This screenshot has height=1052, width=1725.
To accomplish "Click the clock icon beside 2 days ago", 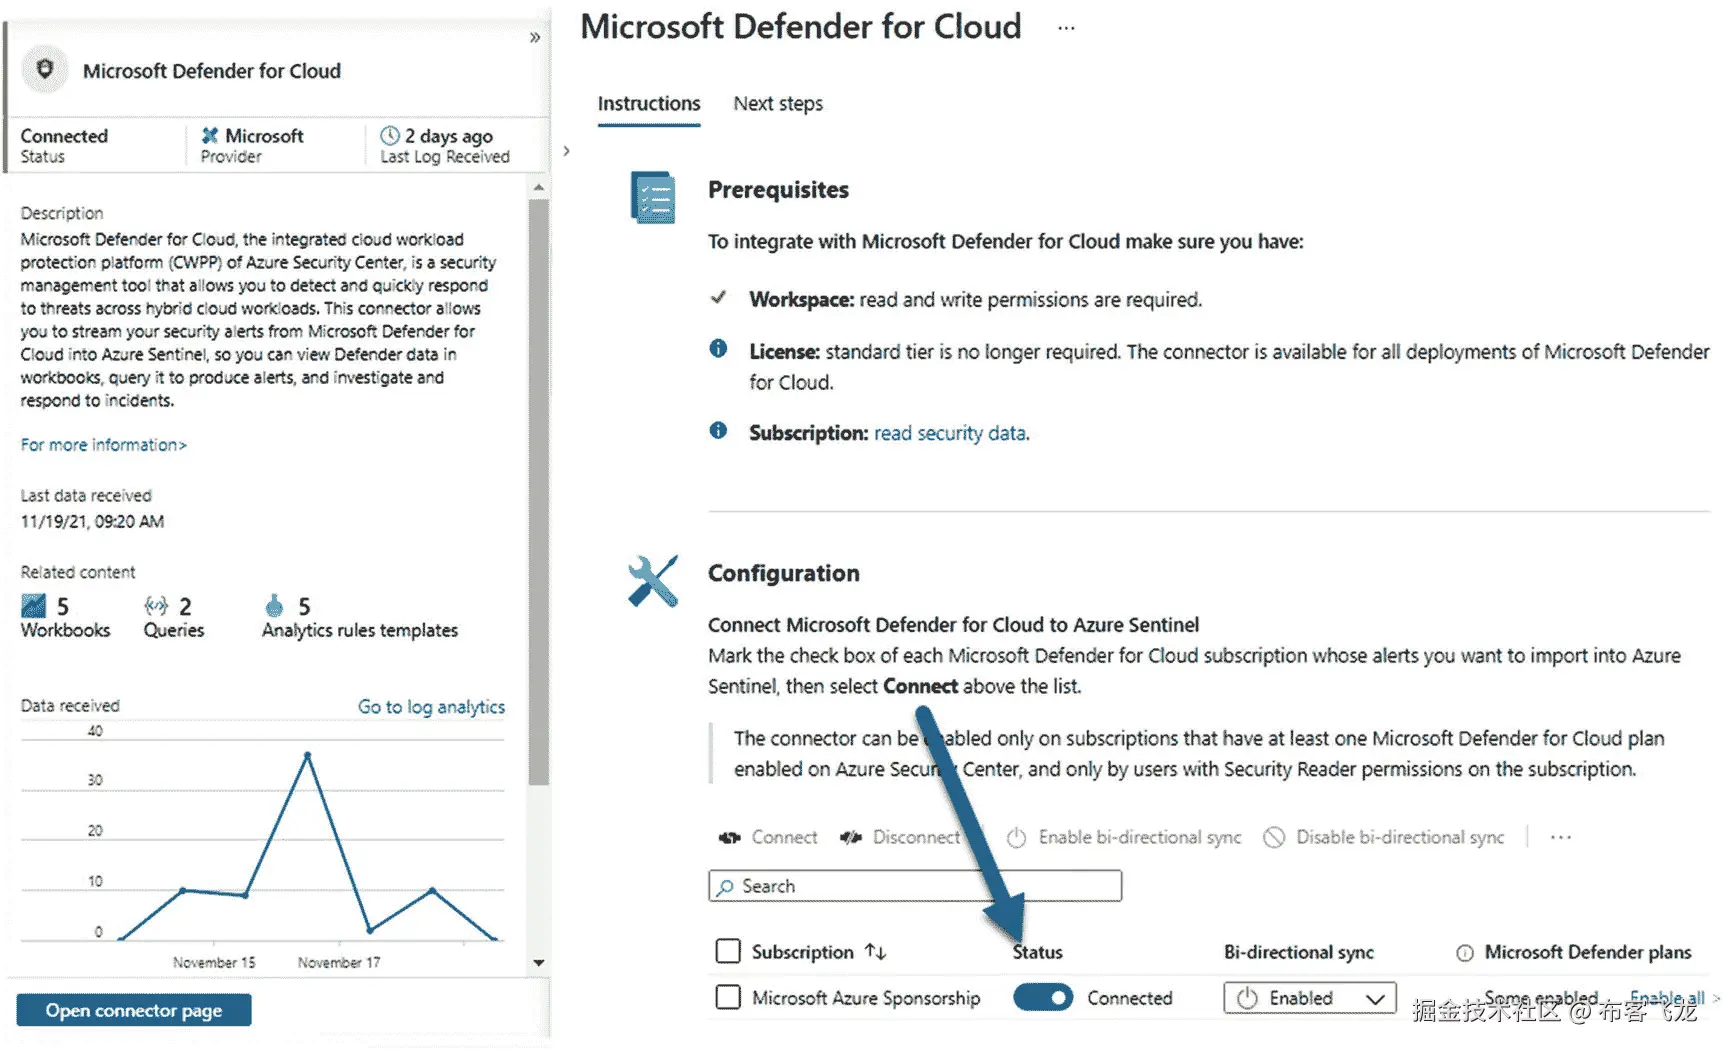I will pos(390,136).
